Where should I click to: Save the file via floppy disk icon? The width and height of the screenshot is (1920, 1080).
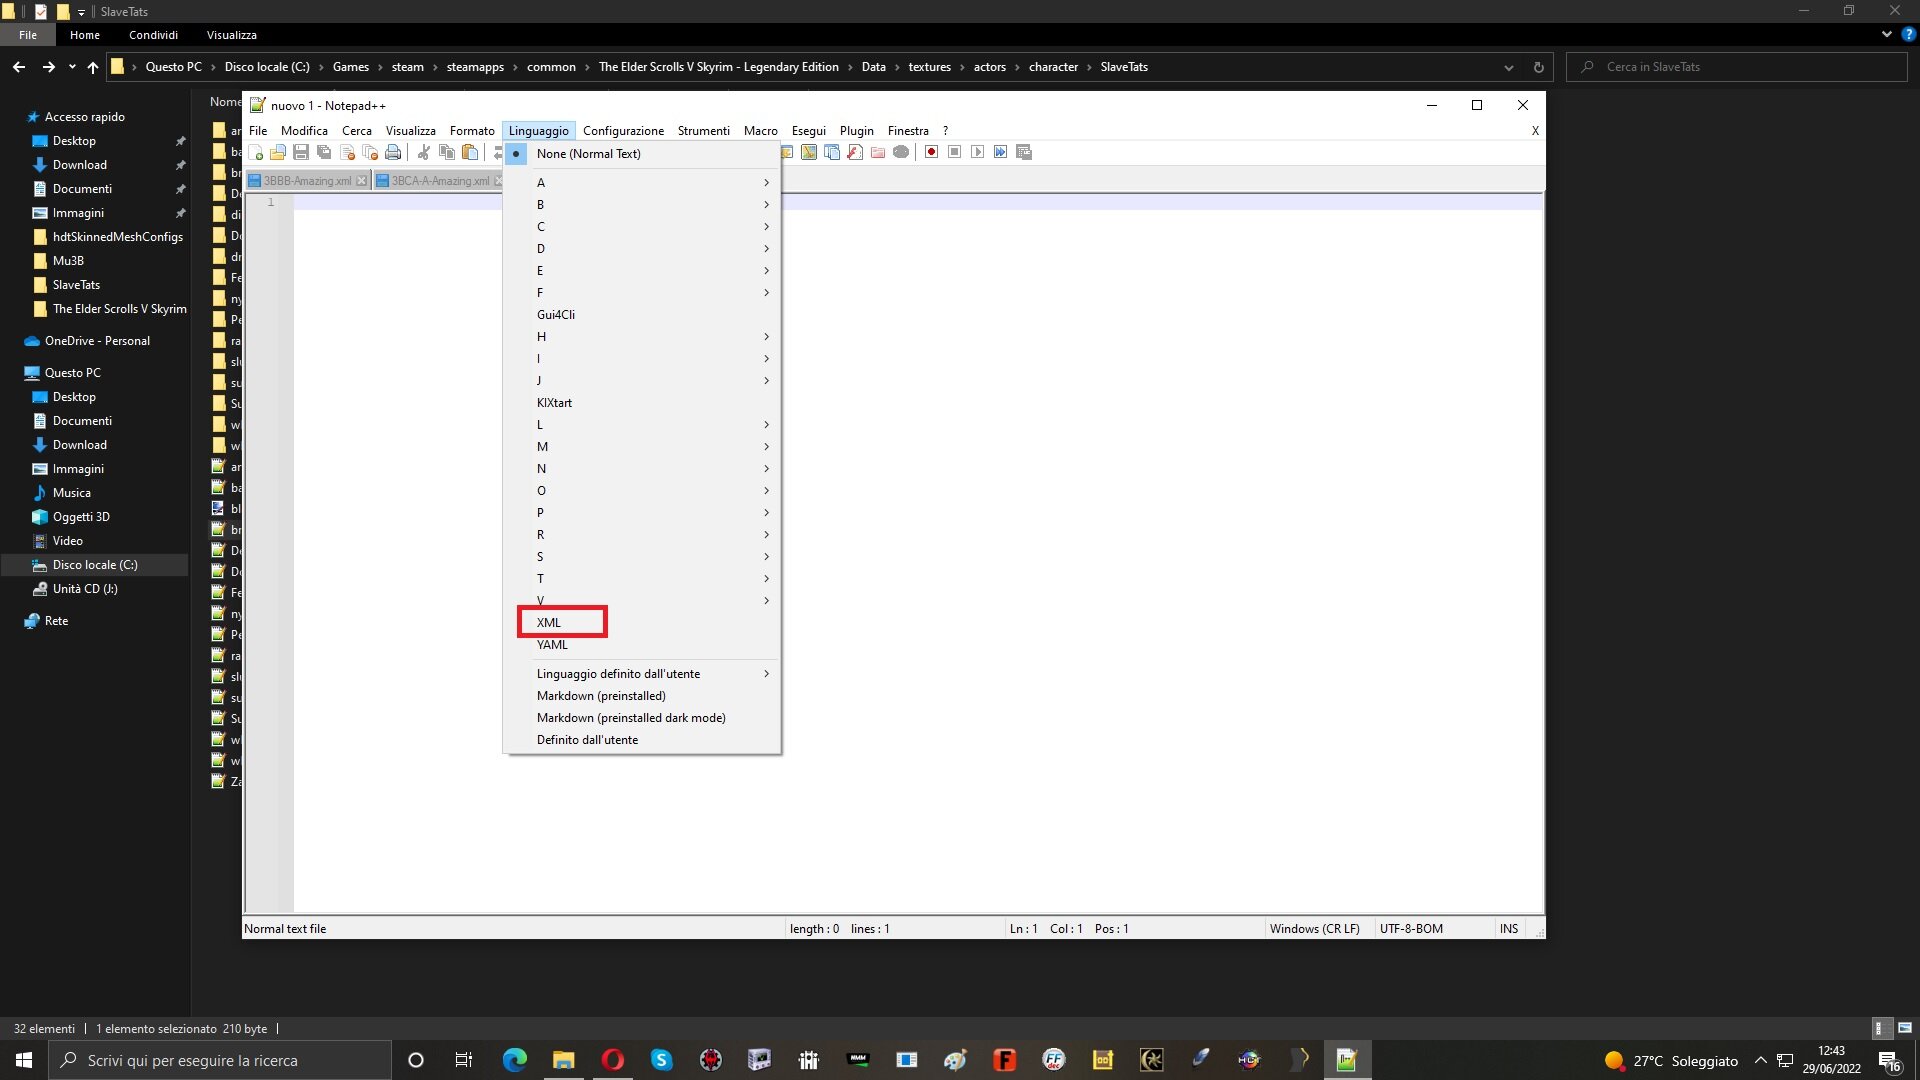[x=301, y=152]
